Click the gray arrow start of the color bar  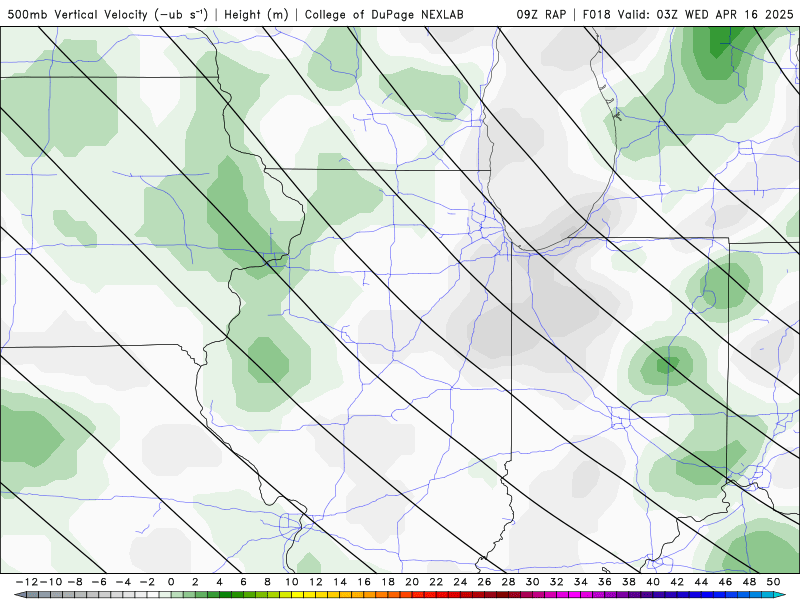(19, 595)
